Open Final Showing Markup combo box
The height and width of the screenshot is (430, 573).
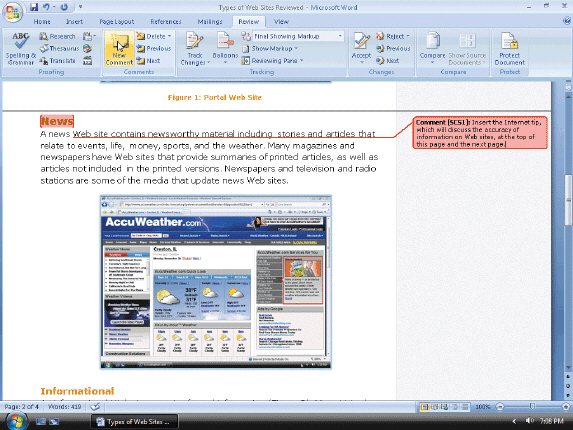(298, 36)
